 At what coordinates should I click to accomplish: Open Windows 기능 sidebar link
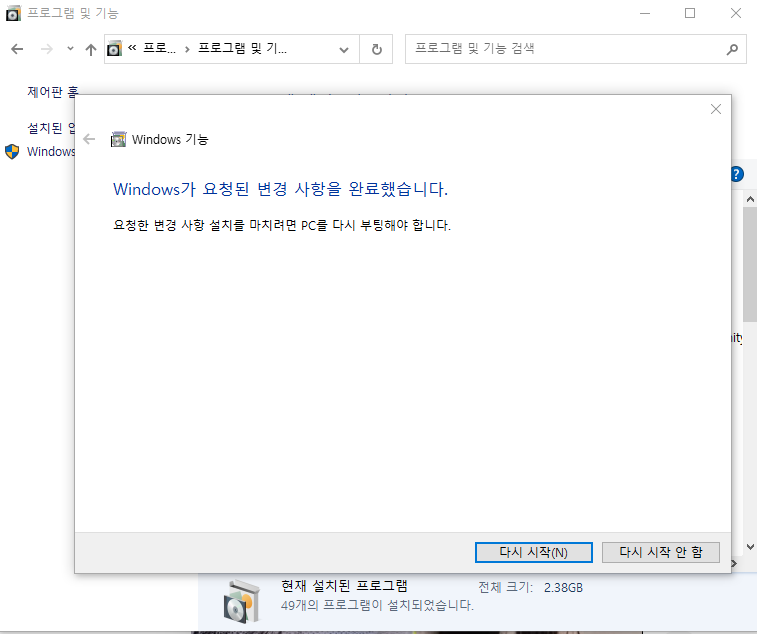coord(51,152)
